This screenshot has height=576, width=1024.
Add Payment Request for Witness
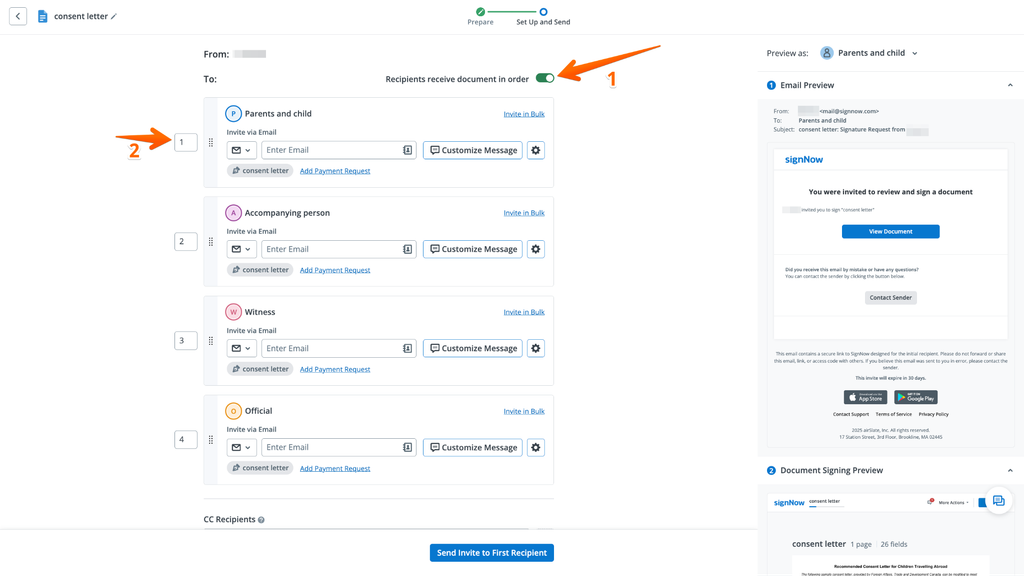(x=335, y=370)
